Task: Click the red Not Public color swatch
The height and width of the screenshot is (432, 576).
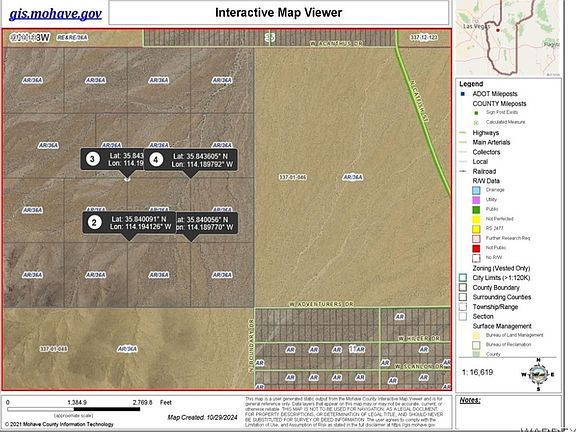Action: (x=476, y=248)
